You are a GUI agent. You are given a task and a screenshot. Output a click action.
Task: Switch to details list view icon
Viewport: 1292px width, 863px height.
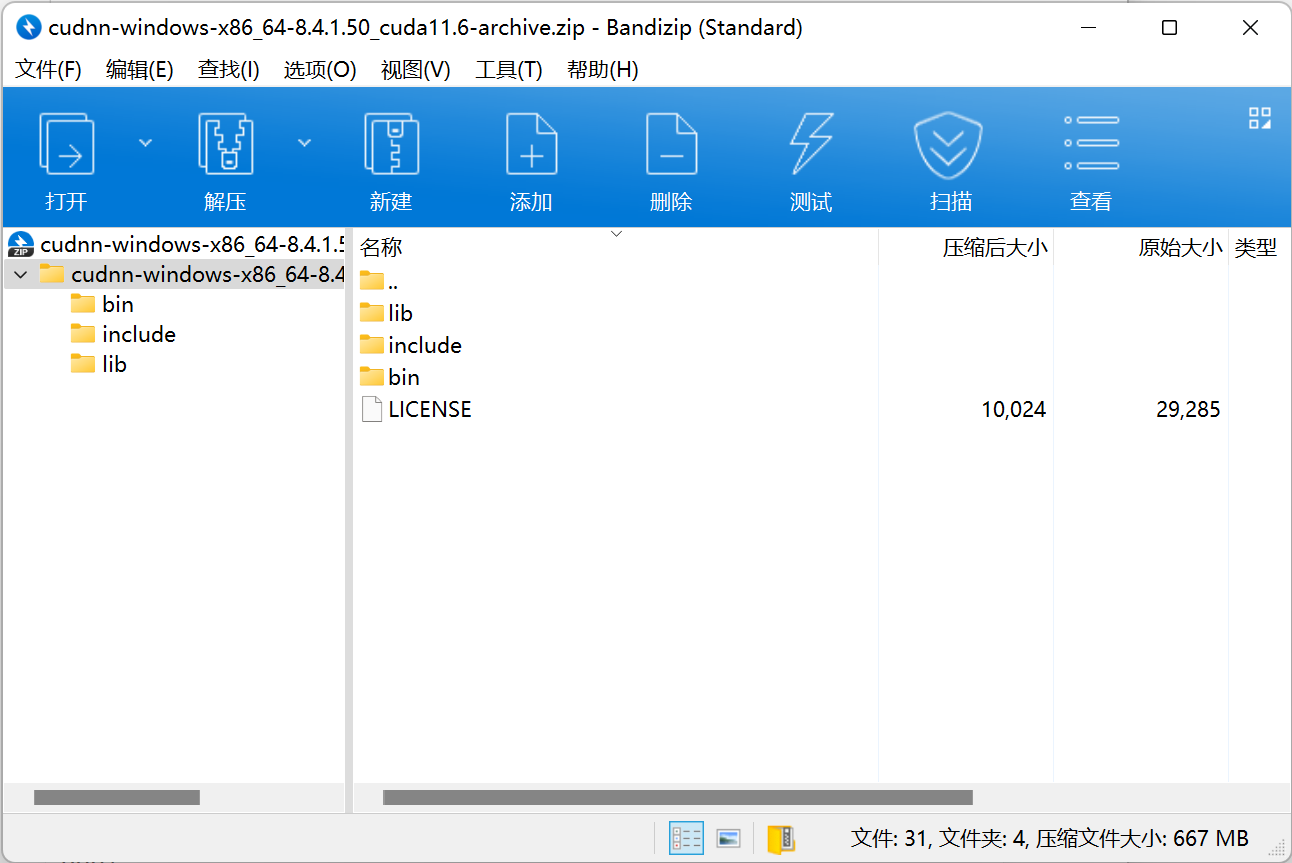point(686,838)
